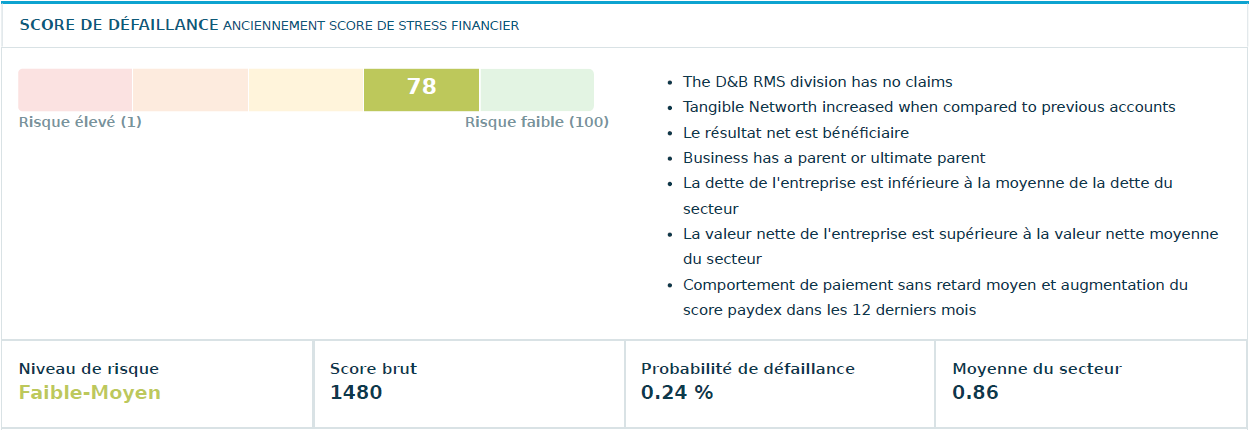Viewport: 1251px width, 430px height.
Task: Select the pale yellow score segment
Action: [x=305, y=90]
